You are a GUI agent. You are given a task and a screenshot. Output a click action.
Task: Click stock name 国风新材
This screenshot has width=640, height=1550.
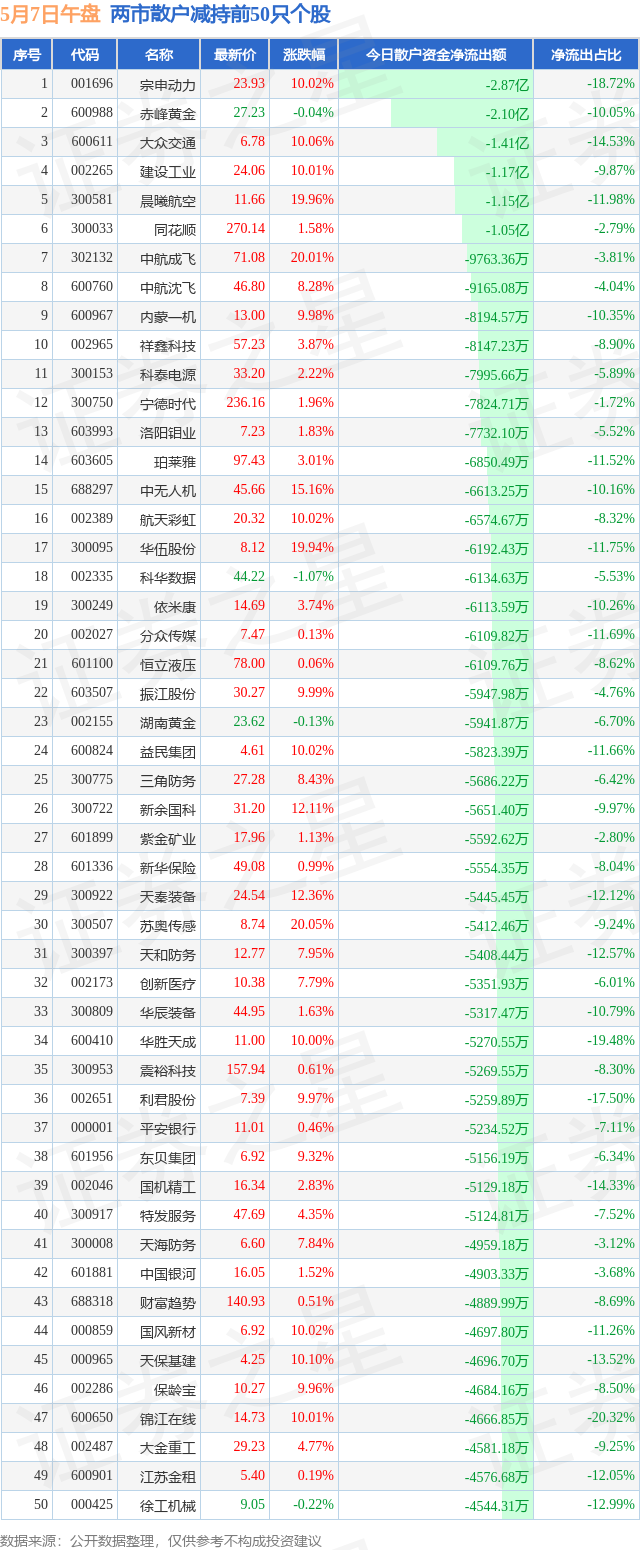click(x=168, y=1332)
